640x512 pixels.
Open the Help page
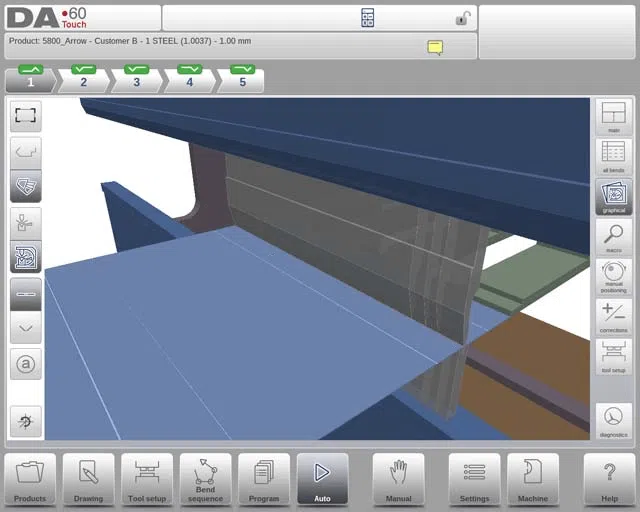pos(609,479)
